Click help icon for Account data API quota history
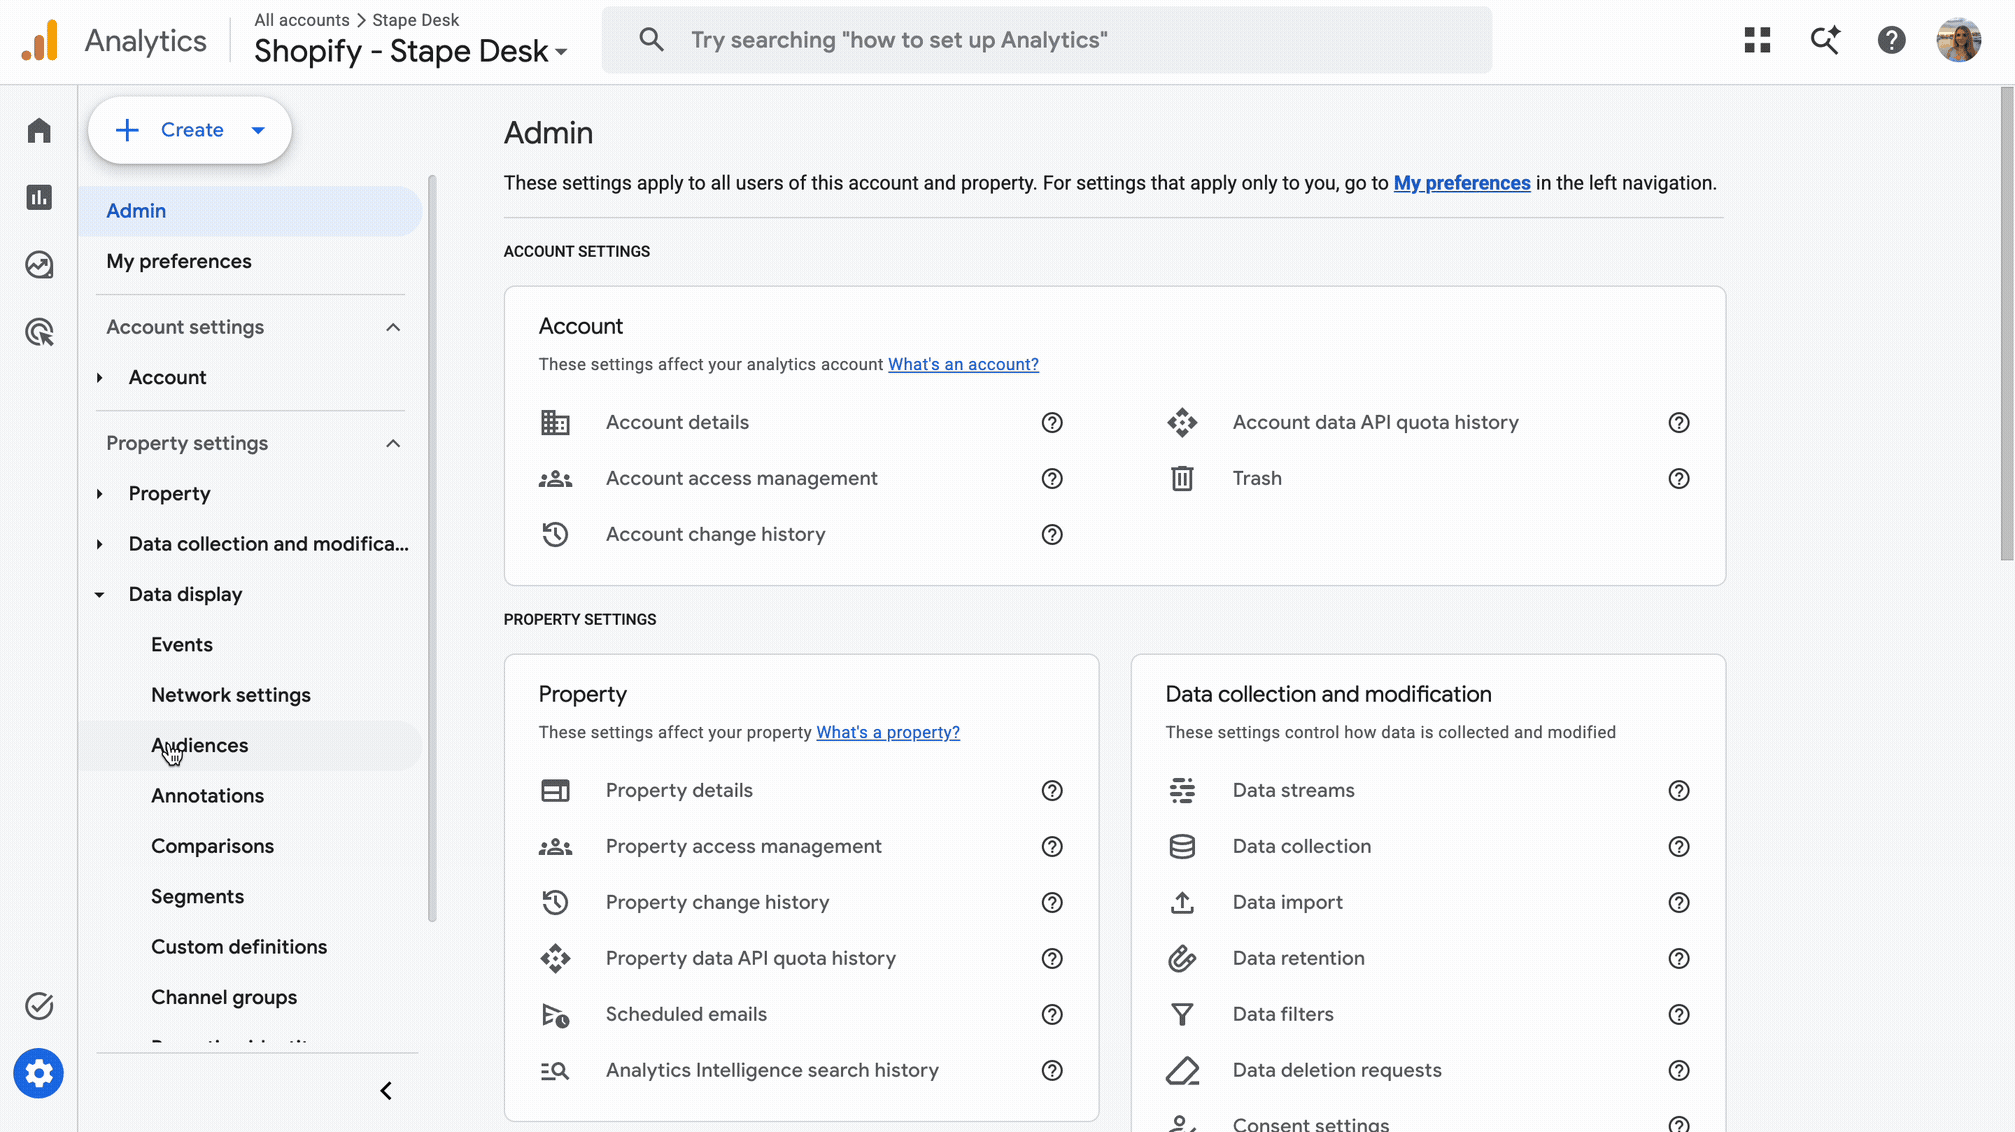Viewport: 2015px width, 1132px height. tap(1679, 423)
